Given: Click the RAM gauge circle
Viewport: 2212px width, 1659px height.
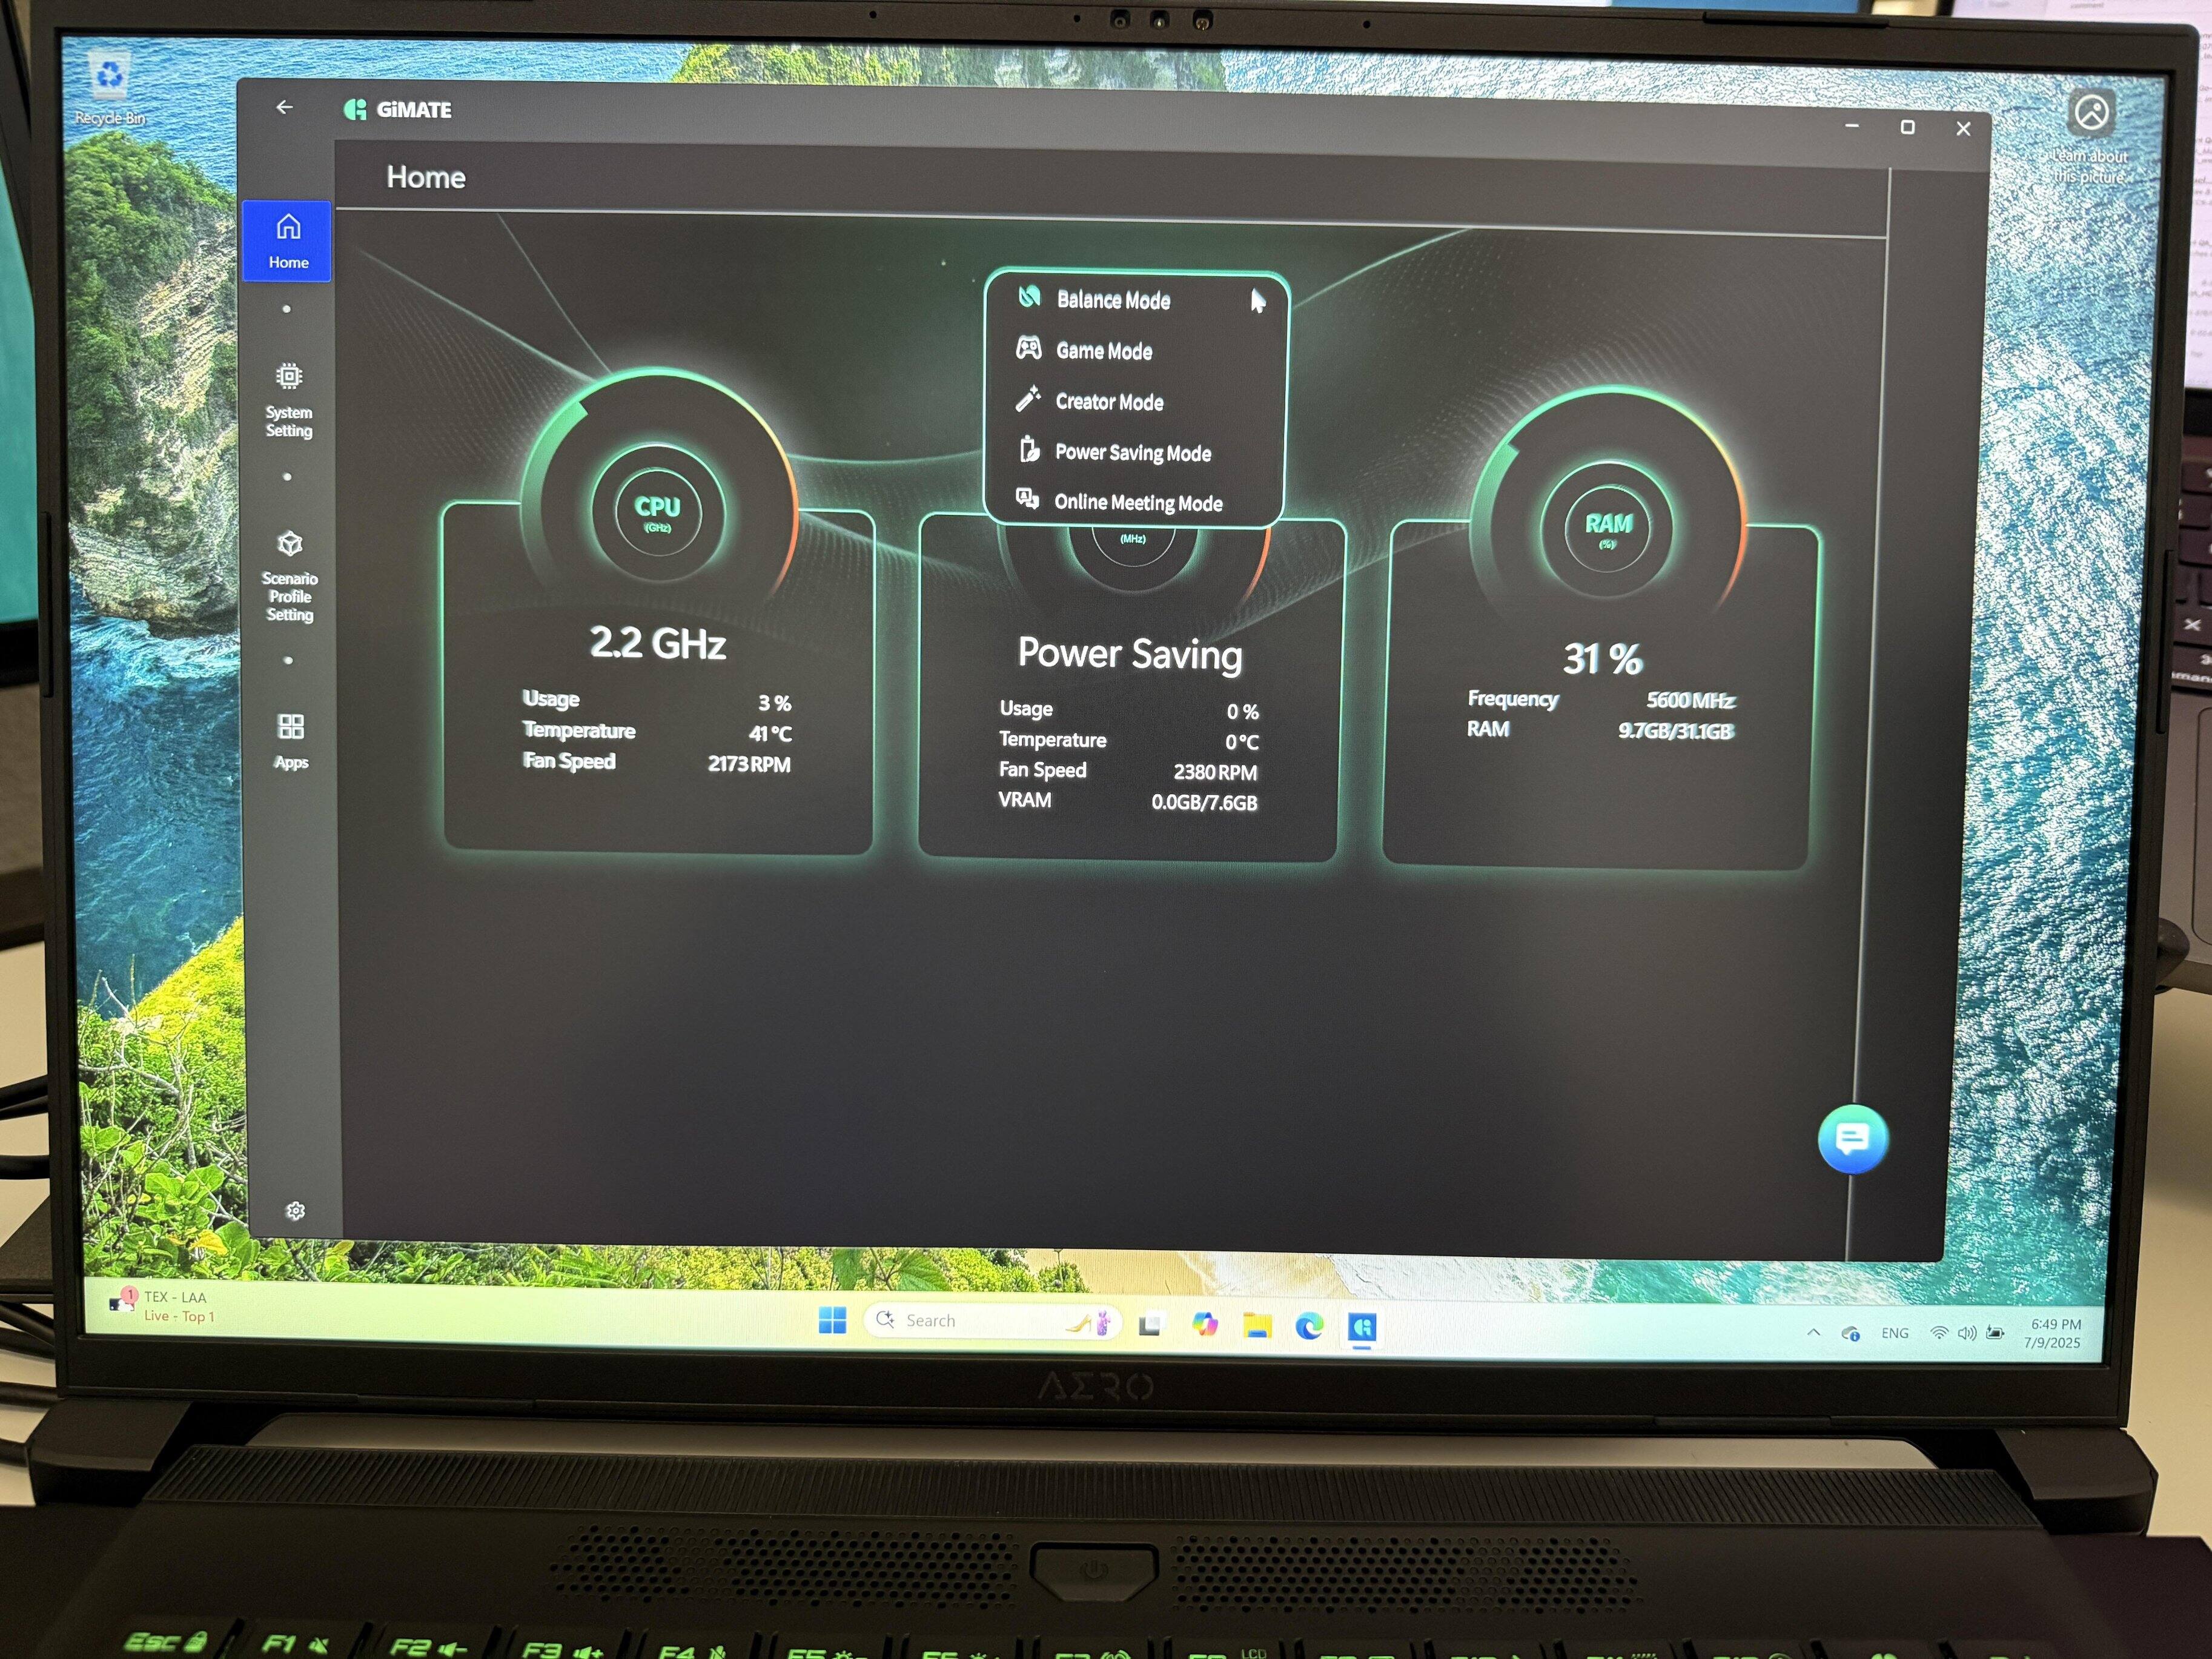Looking at the screenshot, I should coord(1607,527).
